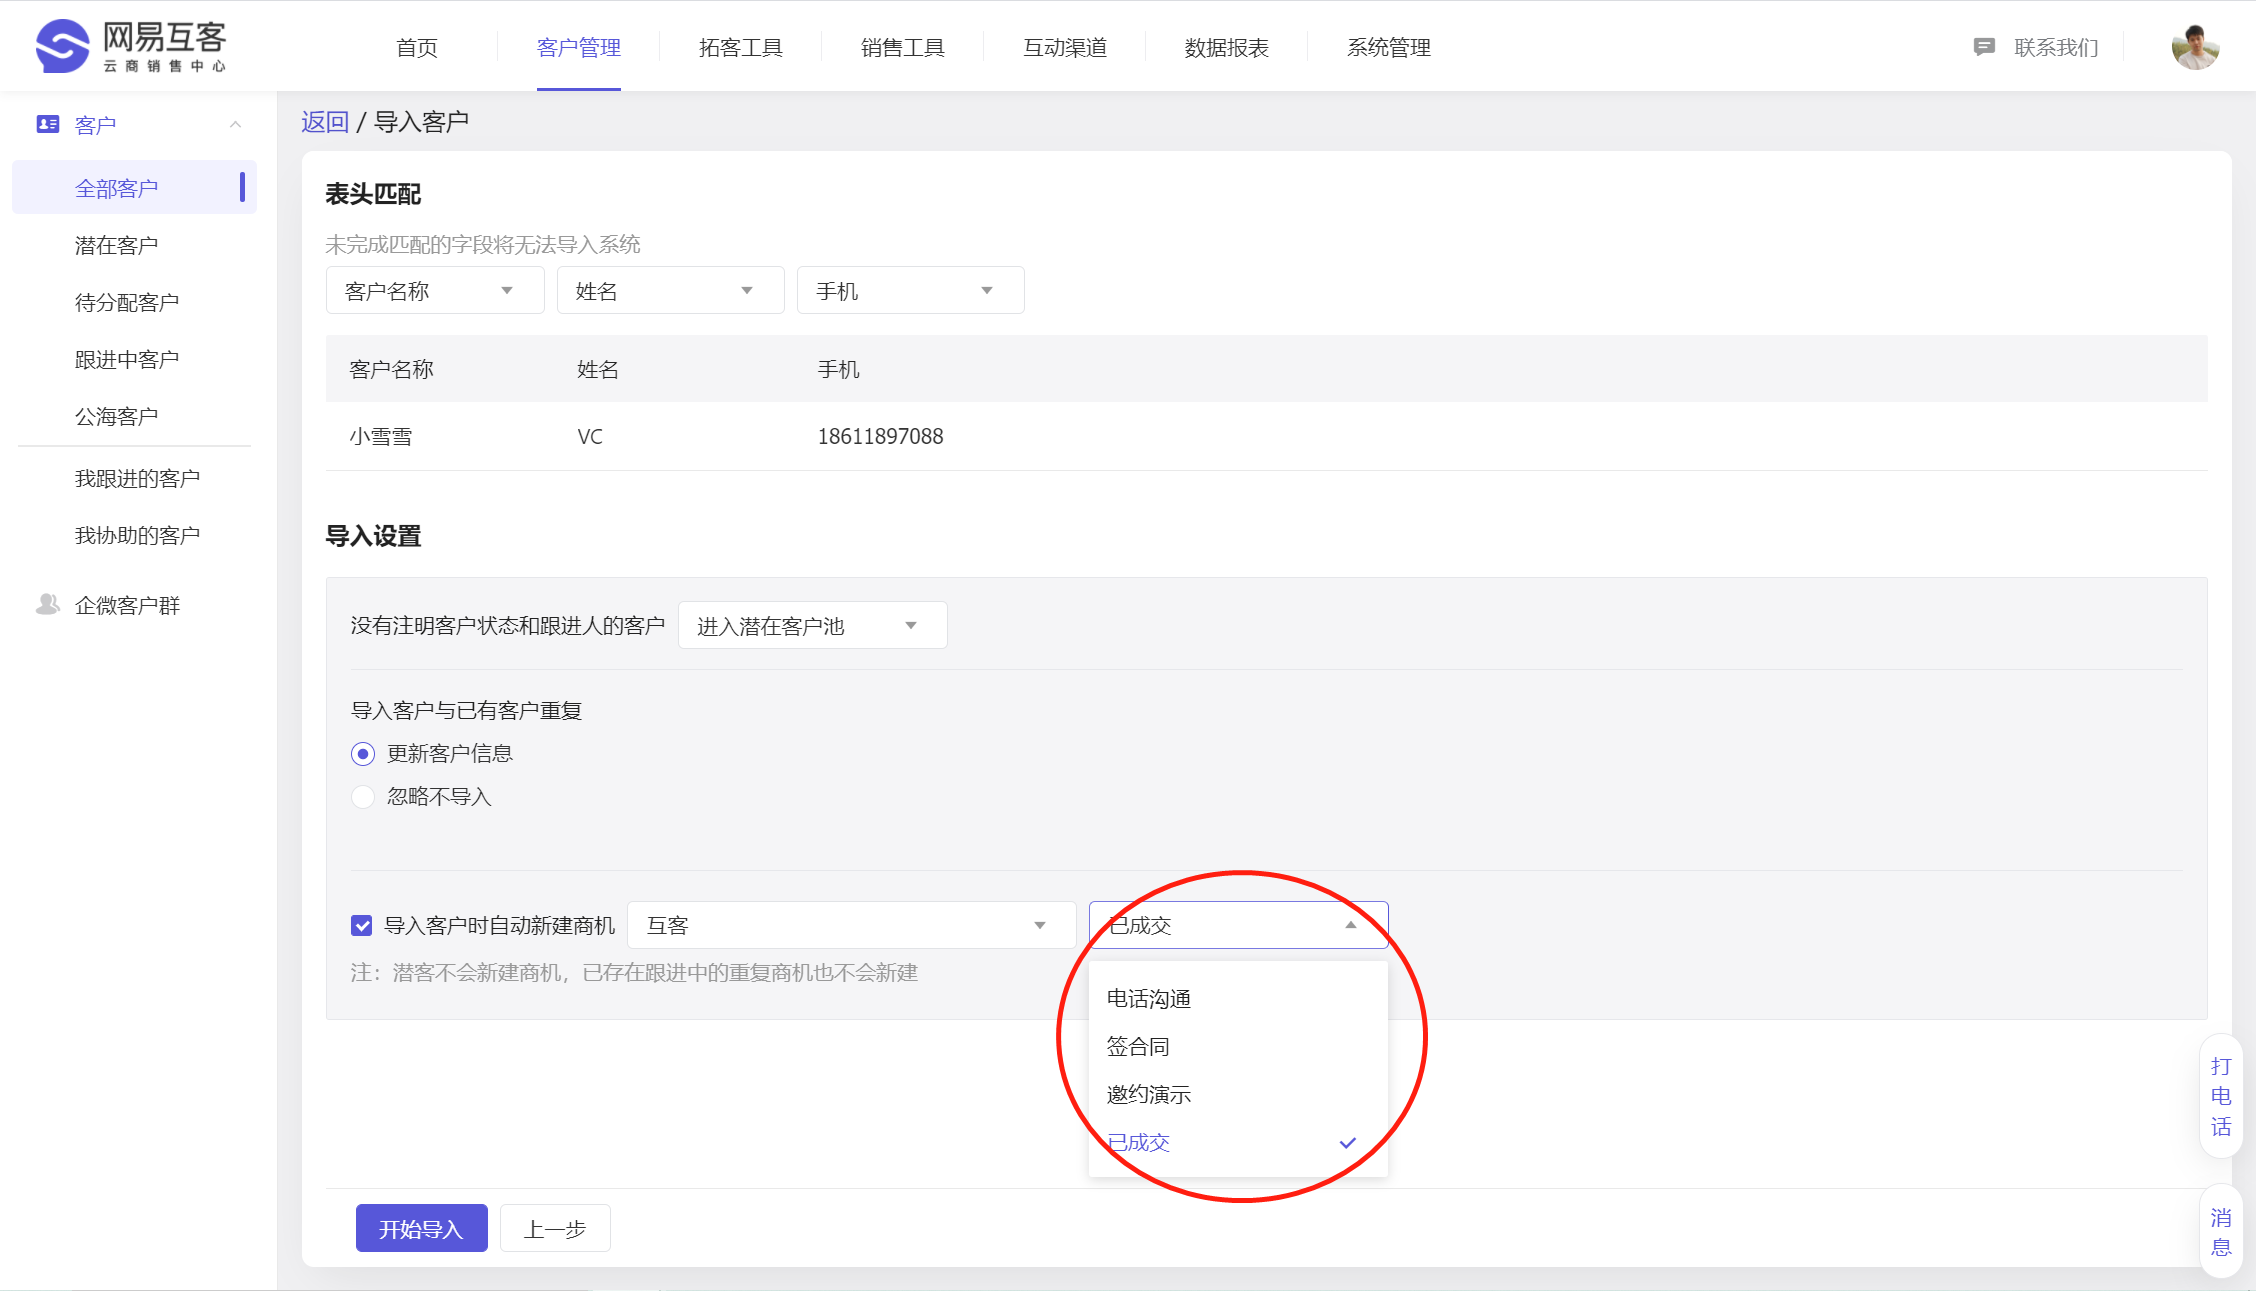Open the 消息 floating widget
2256x1291 pixels.
click(x=2221, y=1232)
